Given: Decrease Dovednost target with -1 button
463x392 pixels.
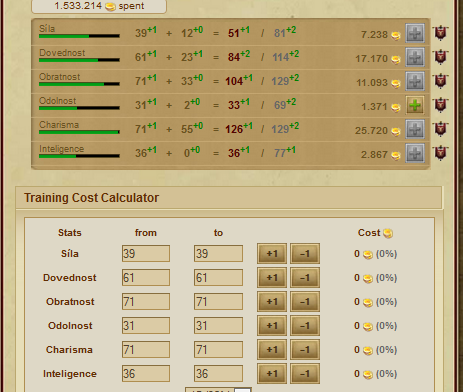Looking at the screenshot, I should click(x=305, y=278).
